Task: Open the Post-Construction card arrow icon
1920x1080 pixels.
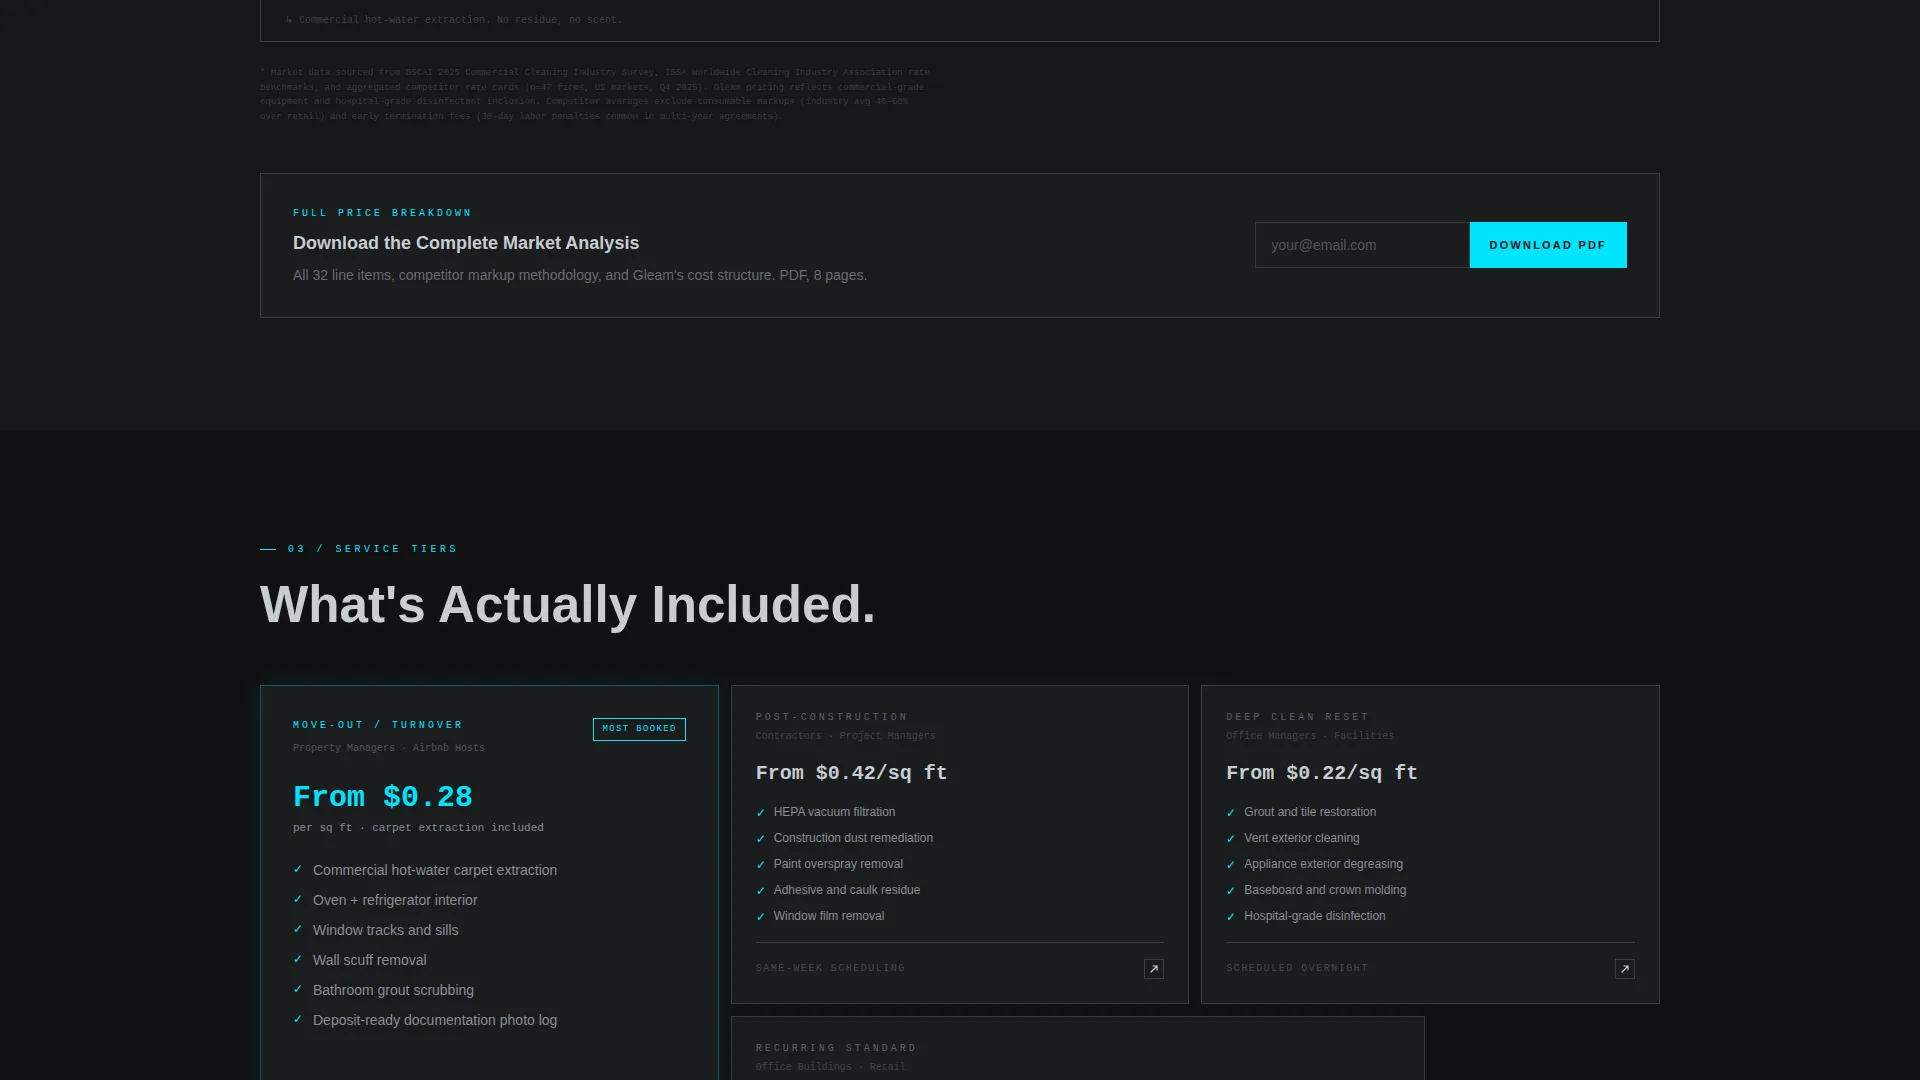Action: [x=1154, y=969]
